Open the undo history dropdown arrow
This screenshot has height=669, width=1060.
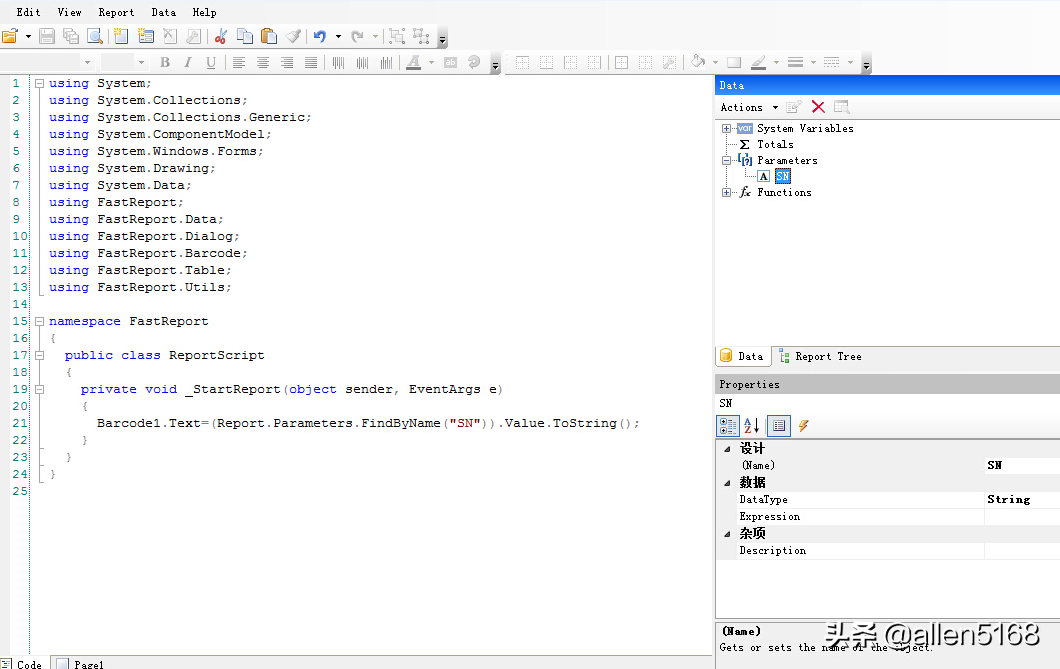(338, 36)
